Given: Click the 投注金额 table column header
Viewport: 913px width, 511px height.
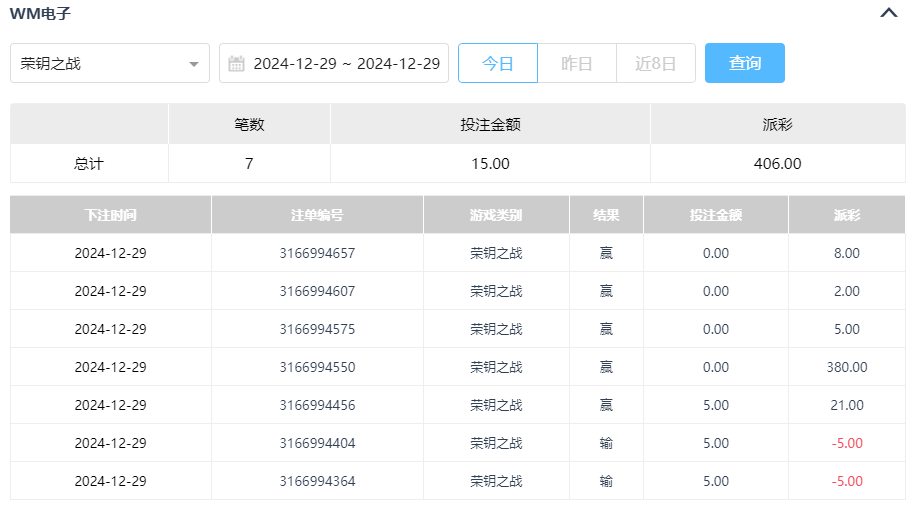Looking at the screenshot, I should point(715,215).
